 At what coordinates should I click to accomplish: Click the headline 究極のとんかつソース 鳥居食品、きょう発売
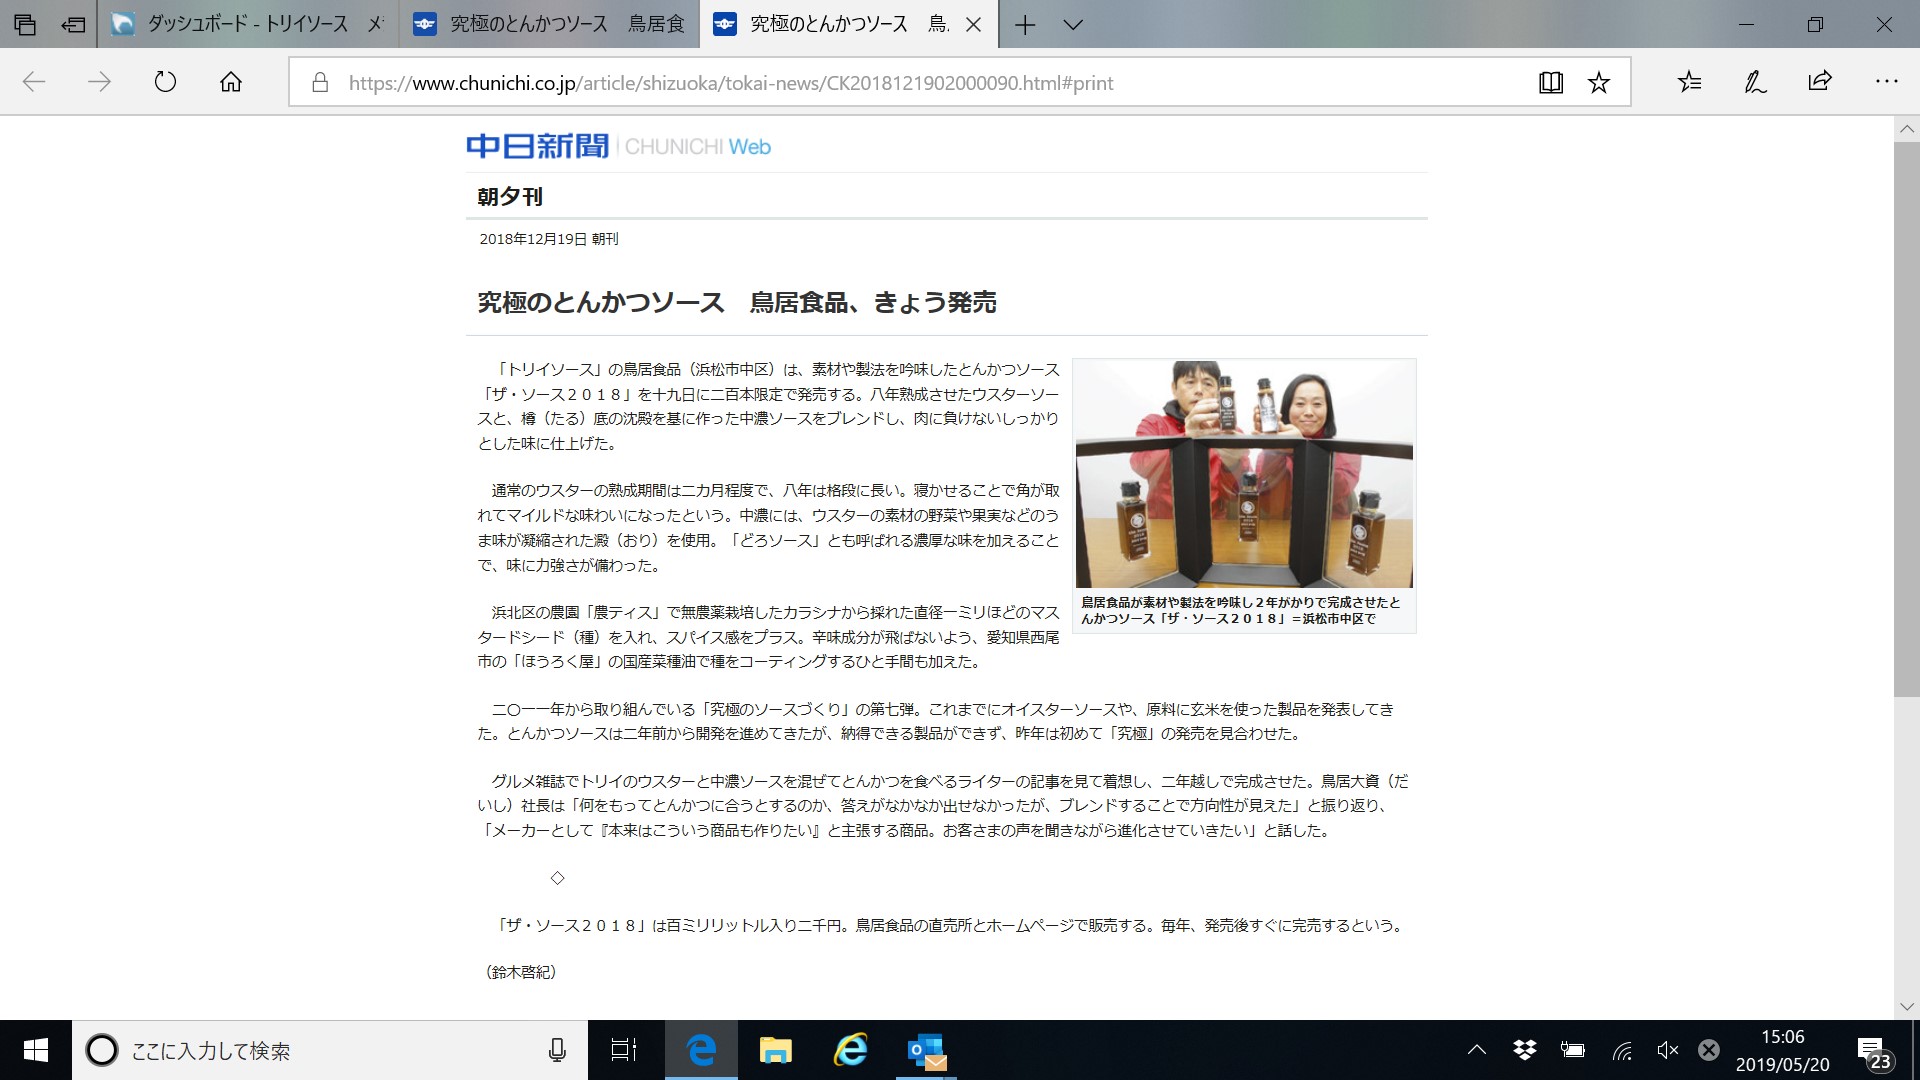737,303
